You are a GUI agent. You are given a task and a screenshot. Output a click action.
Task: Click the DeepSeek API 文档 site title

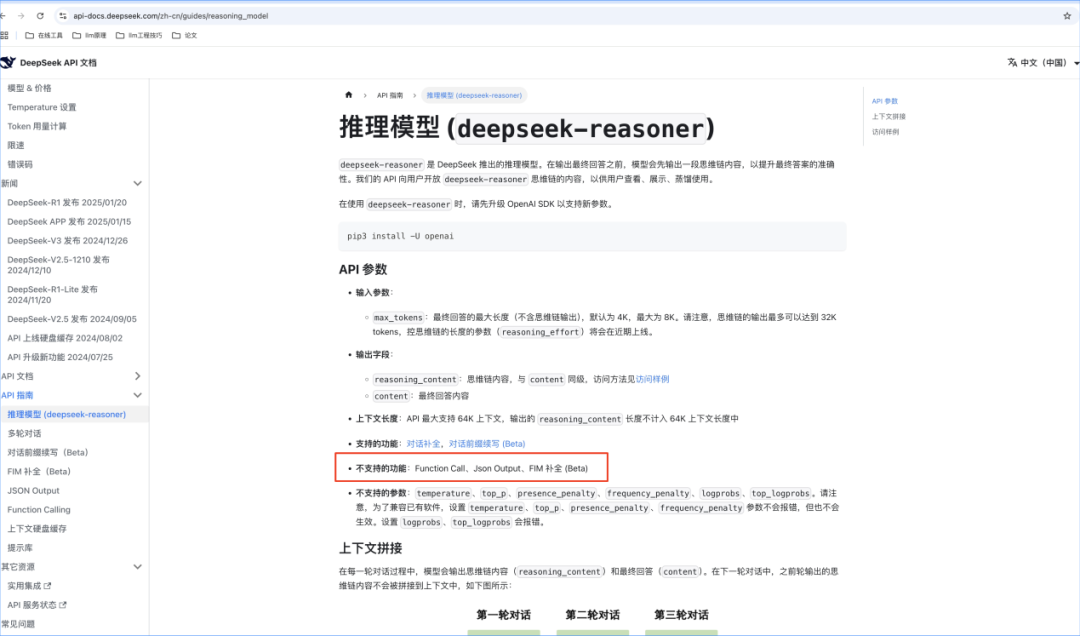pos(59,63)
